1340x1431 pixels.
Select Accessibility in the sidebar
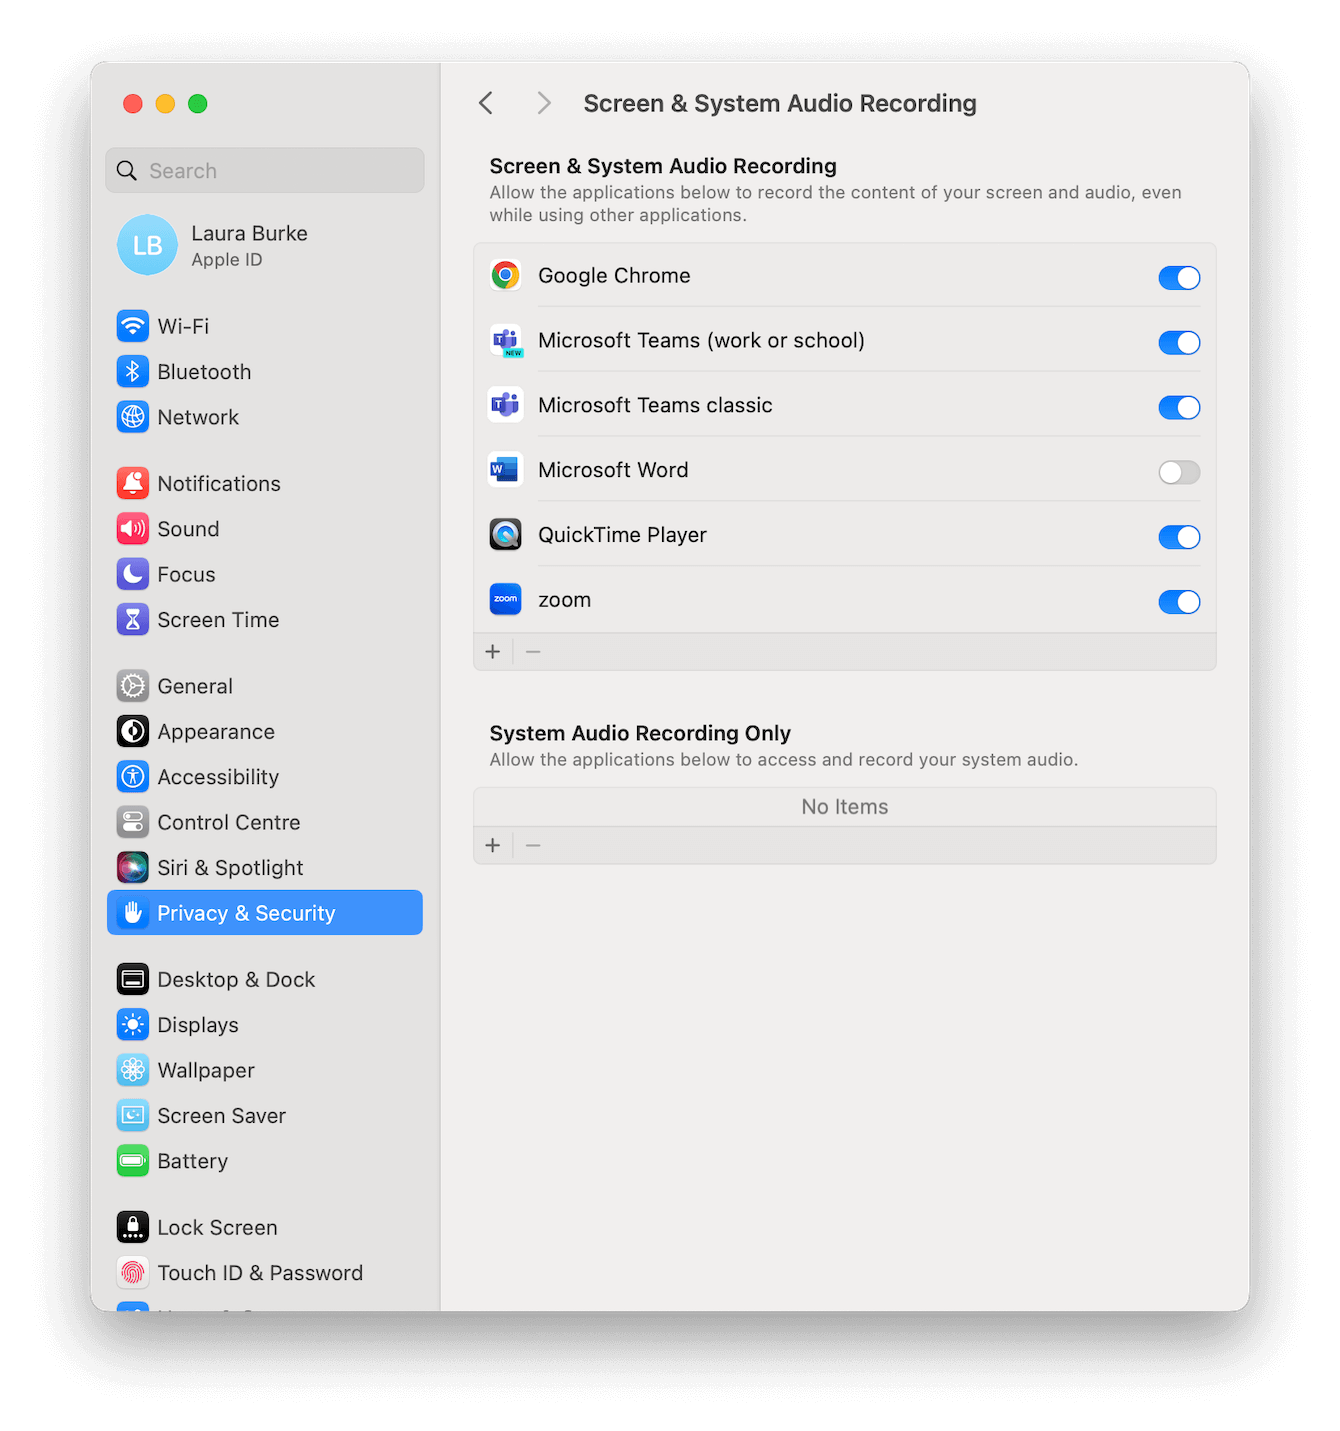click(x=265, y=777)
